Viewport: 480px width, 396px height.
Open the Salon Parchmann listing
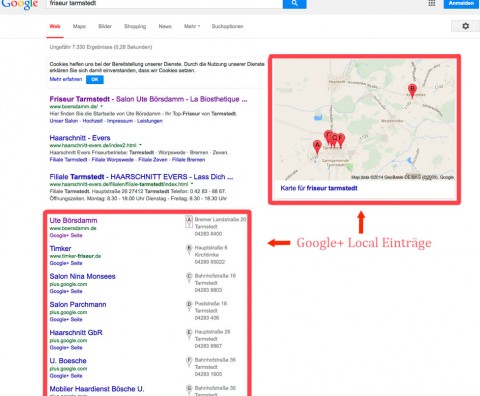click(x=78, y=304)
